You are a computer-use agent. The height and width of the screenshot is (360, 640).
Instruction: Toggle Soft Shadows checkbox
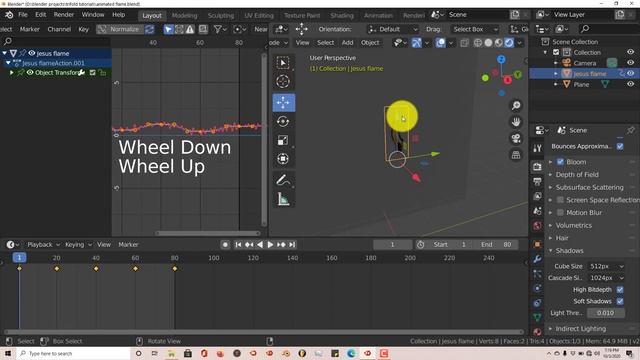pyautogui.click(x=620, y=301)
